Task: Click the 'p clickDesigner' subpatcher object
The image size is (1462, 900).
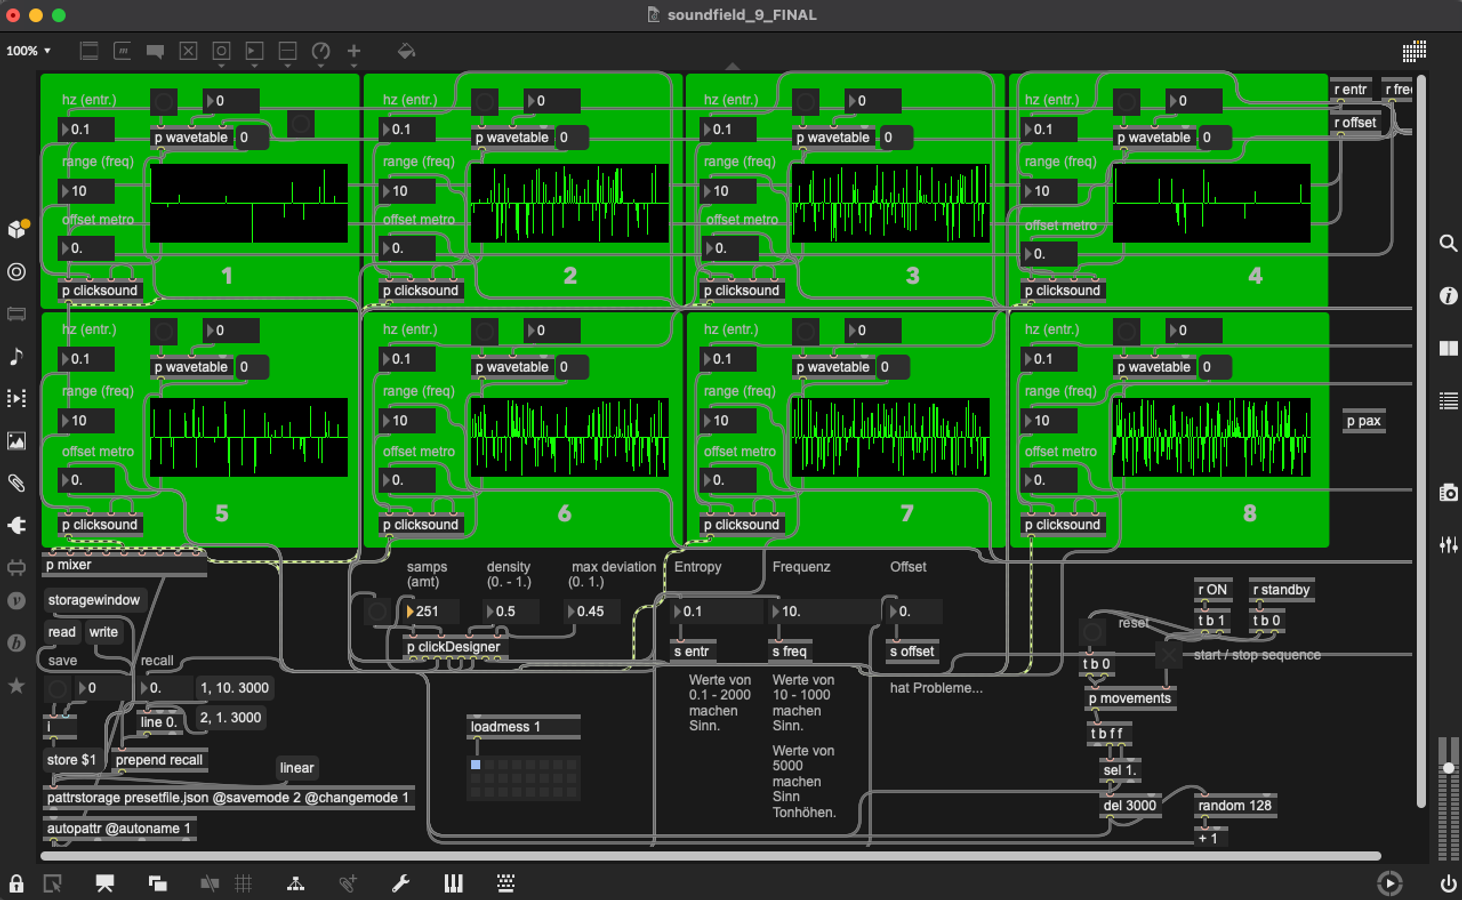Action: 453,647
